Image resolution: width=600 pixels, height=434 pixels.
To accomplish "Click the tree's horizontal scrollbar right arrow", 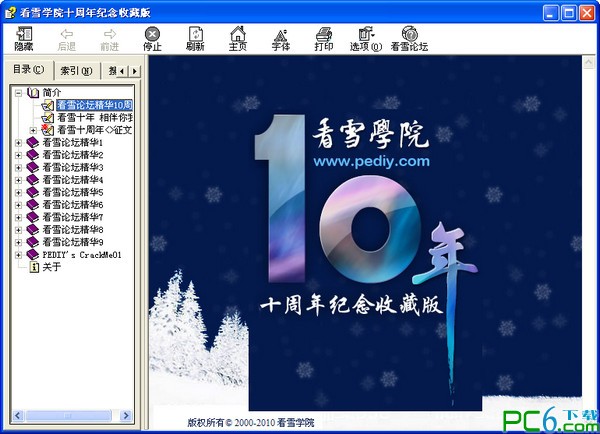I will (x=126, y=416).
